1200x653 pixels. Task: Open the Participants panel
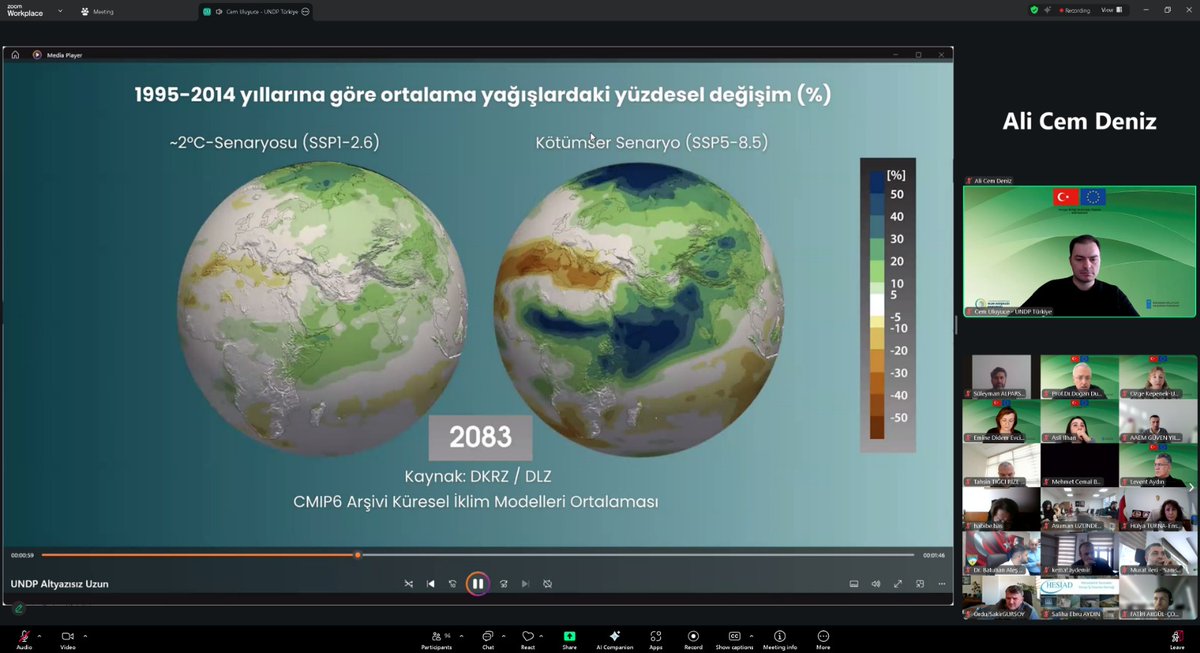tap(437, 638)
